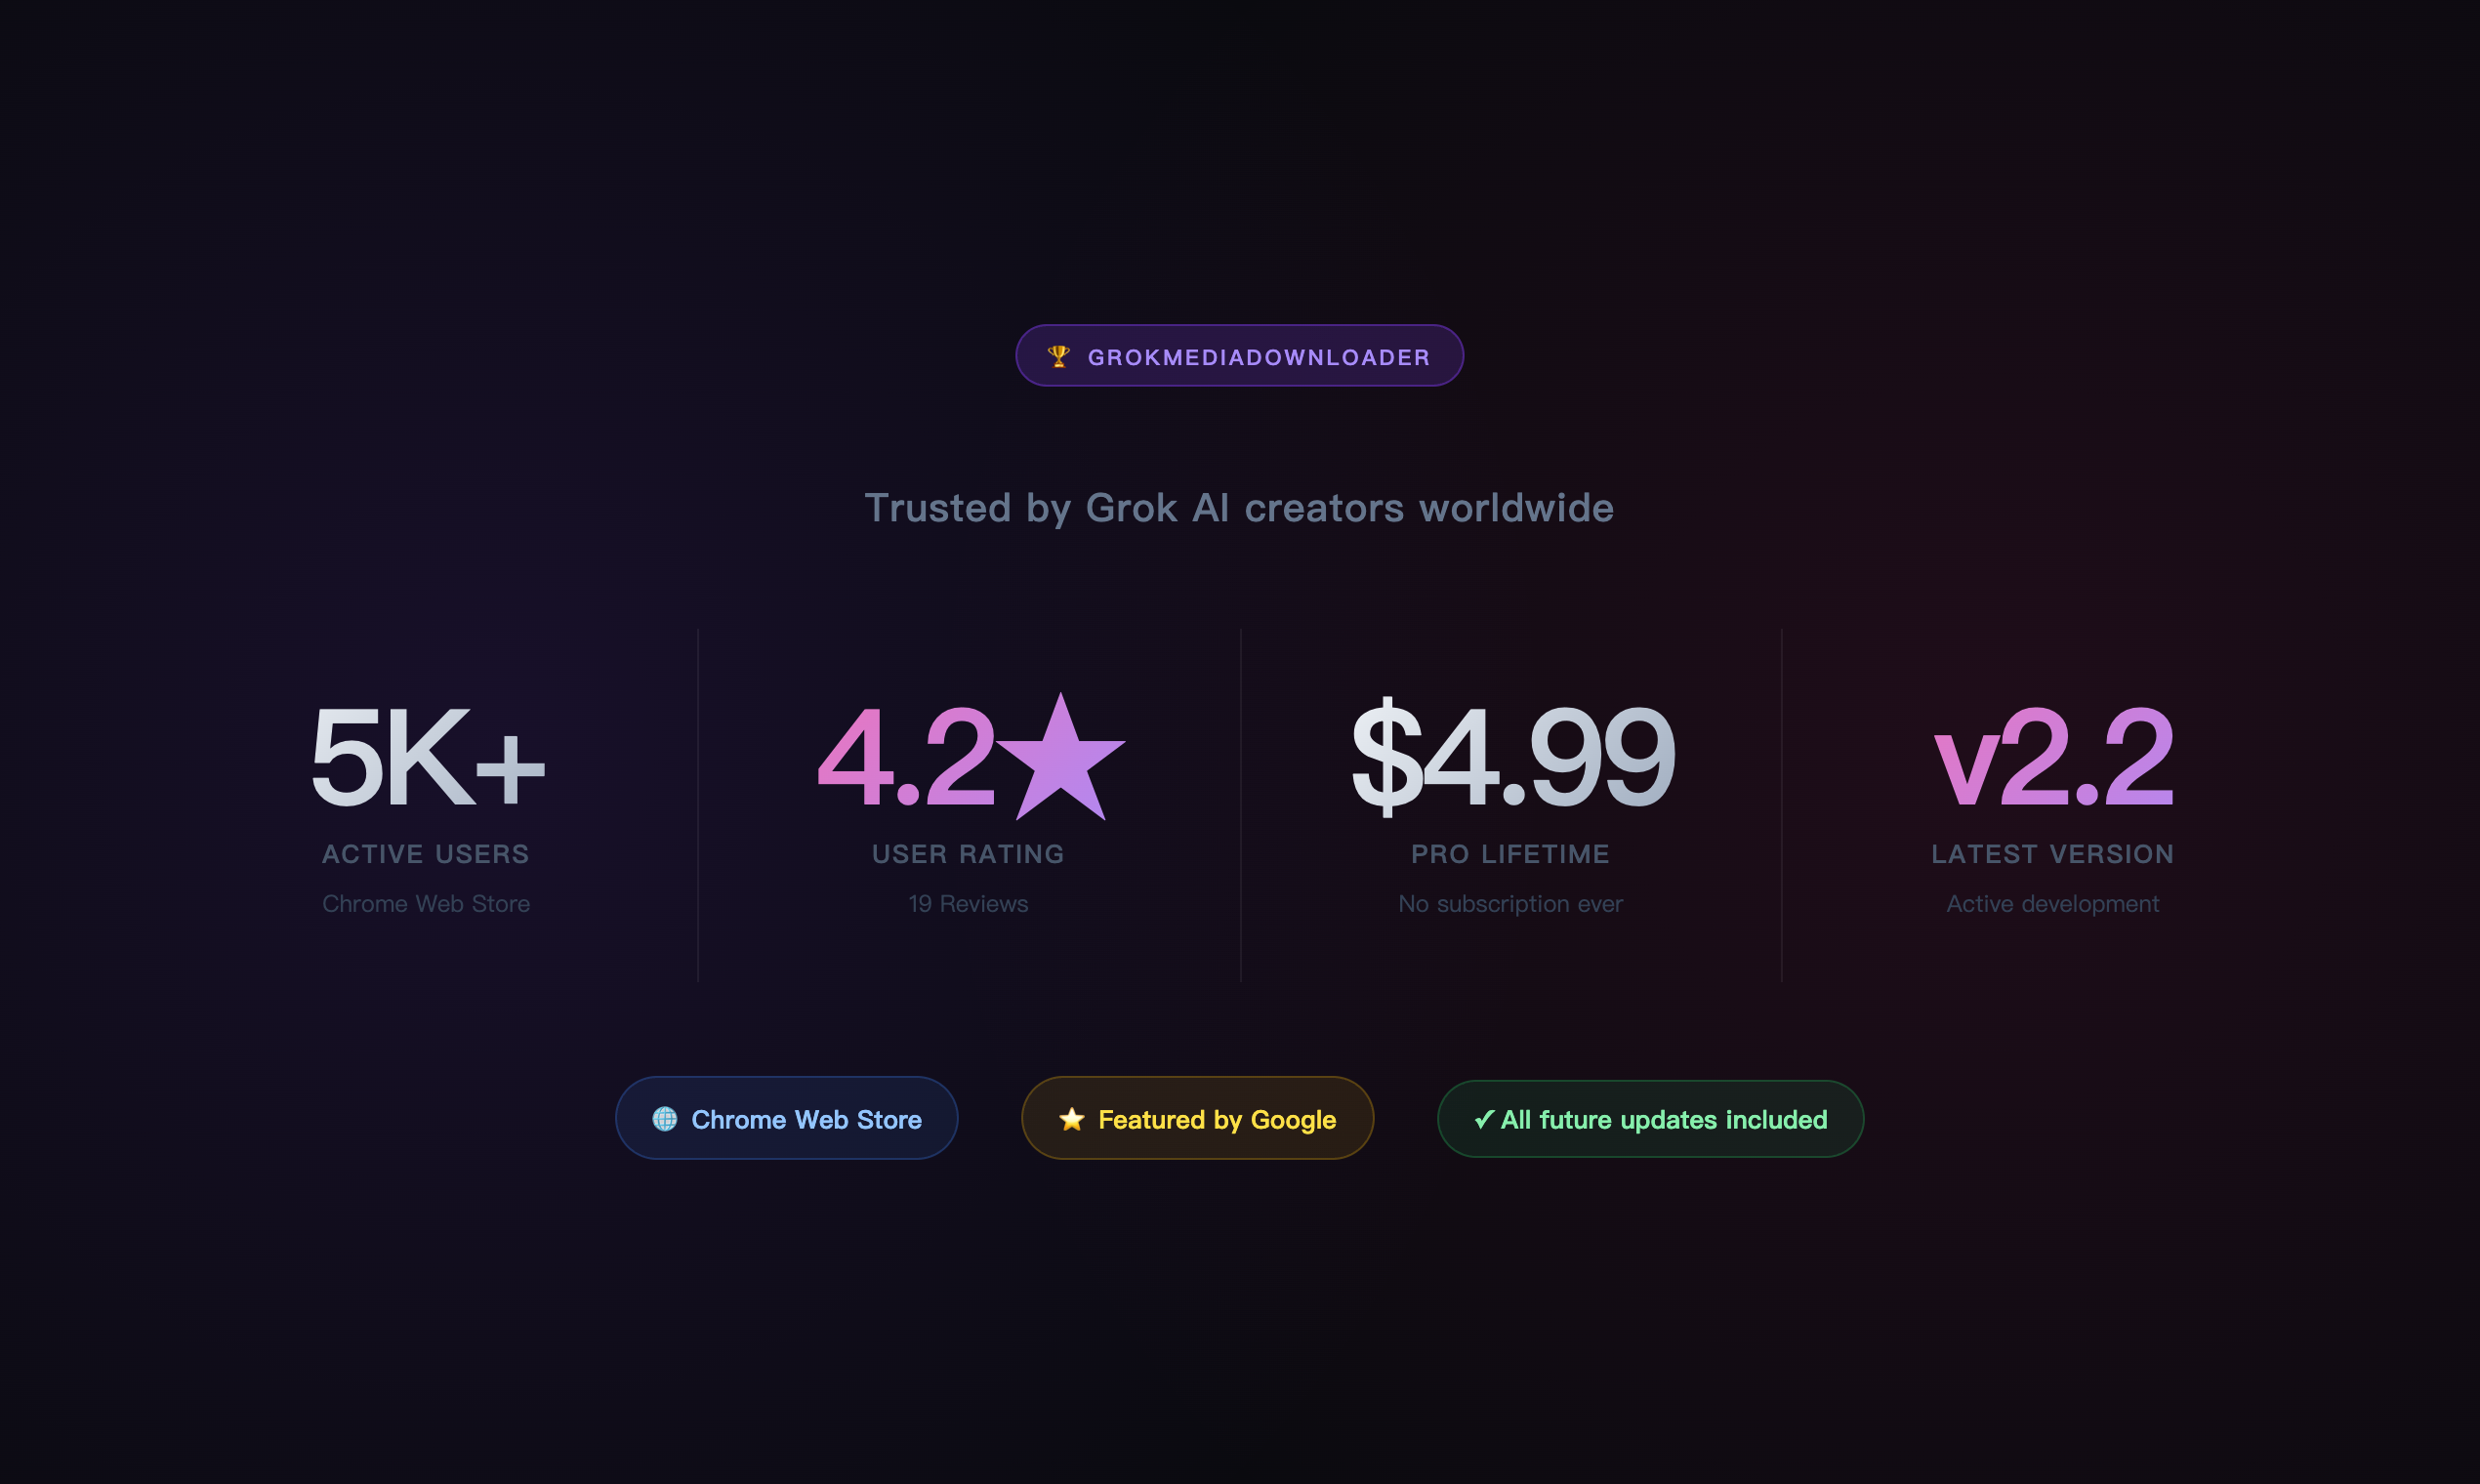Viewport: 2480px width, 1484px height.
Task: Click the checkmark in the updates badge
Action: tap(1484, 1119)
